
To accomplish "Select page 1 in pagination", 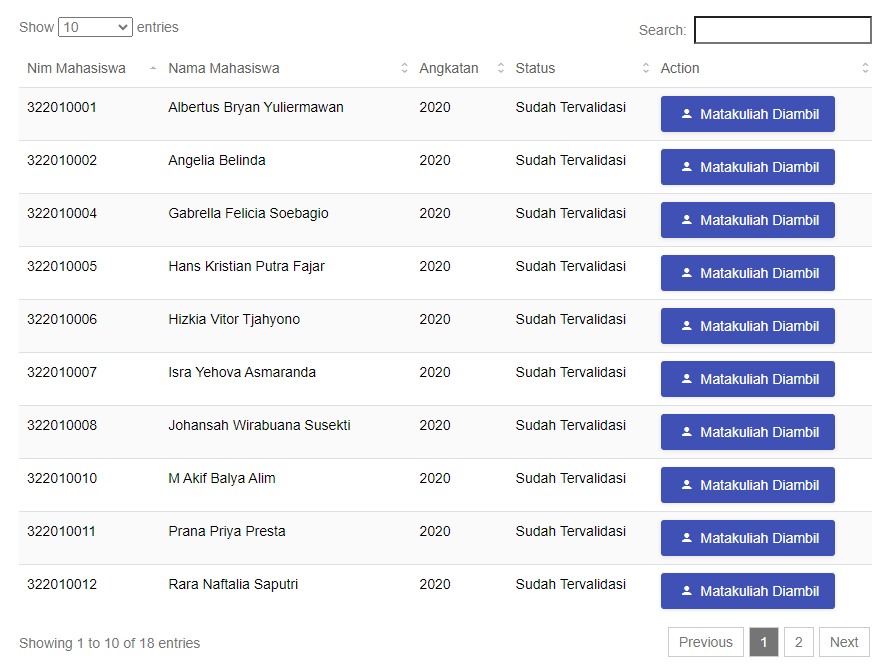I will (764, 642).
